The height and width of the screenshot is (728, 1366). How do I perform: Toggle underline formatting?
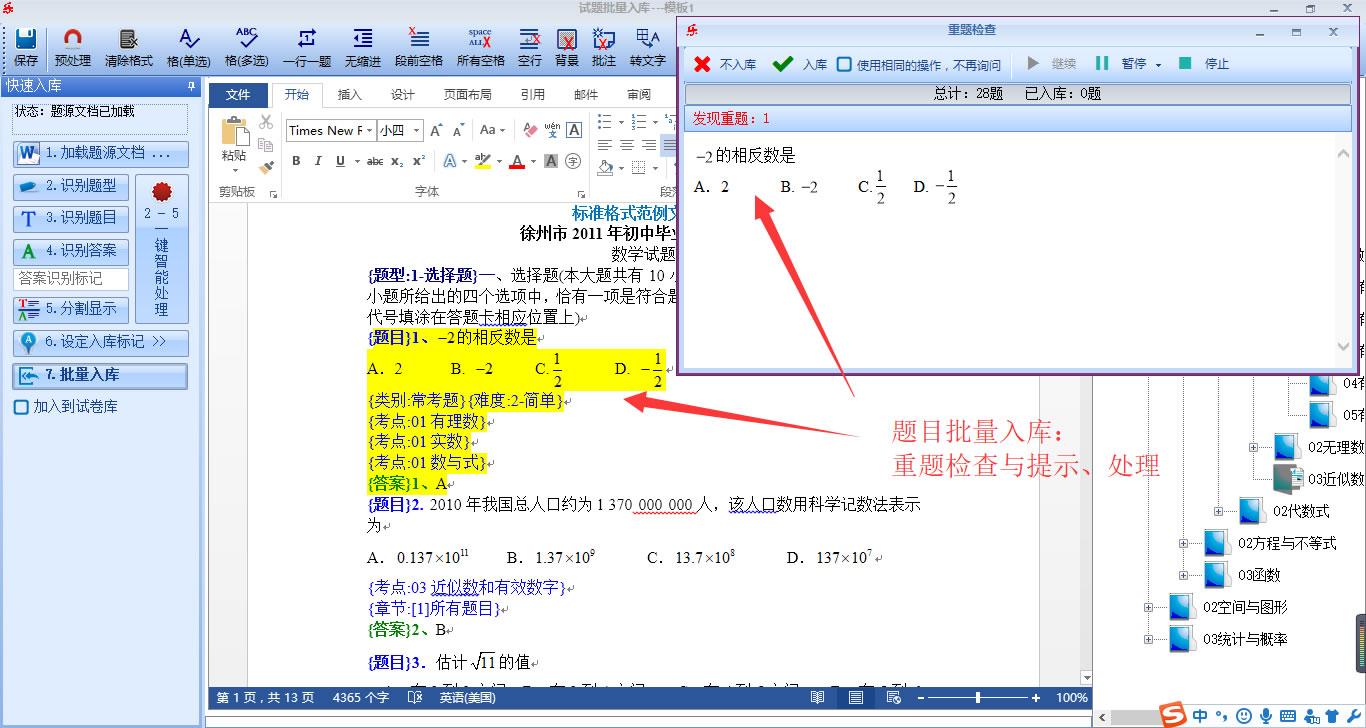point(340,161)
